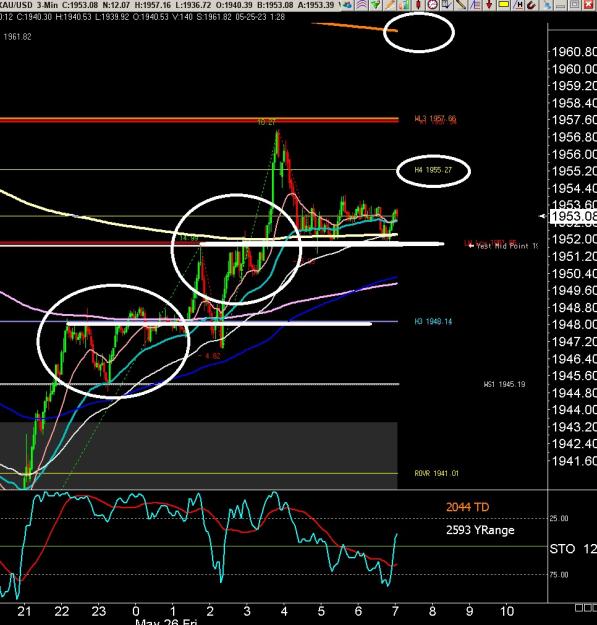Screen dimensions: 597x625
Task: Click hour 7 on time axis
Action: (395, 611)
